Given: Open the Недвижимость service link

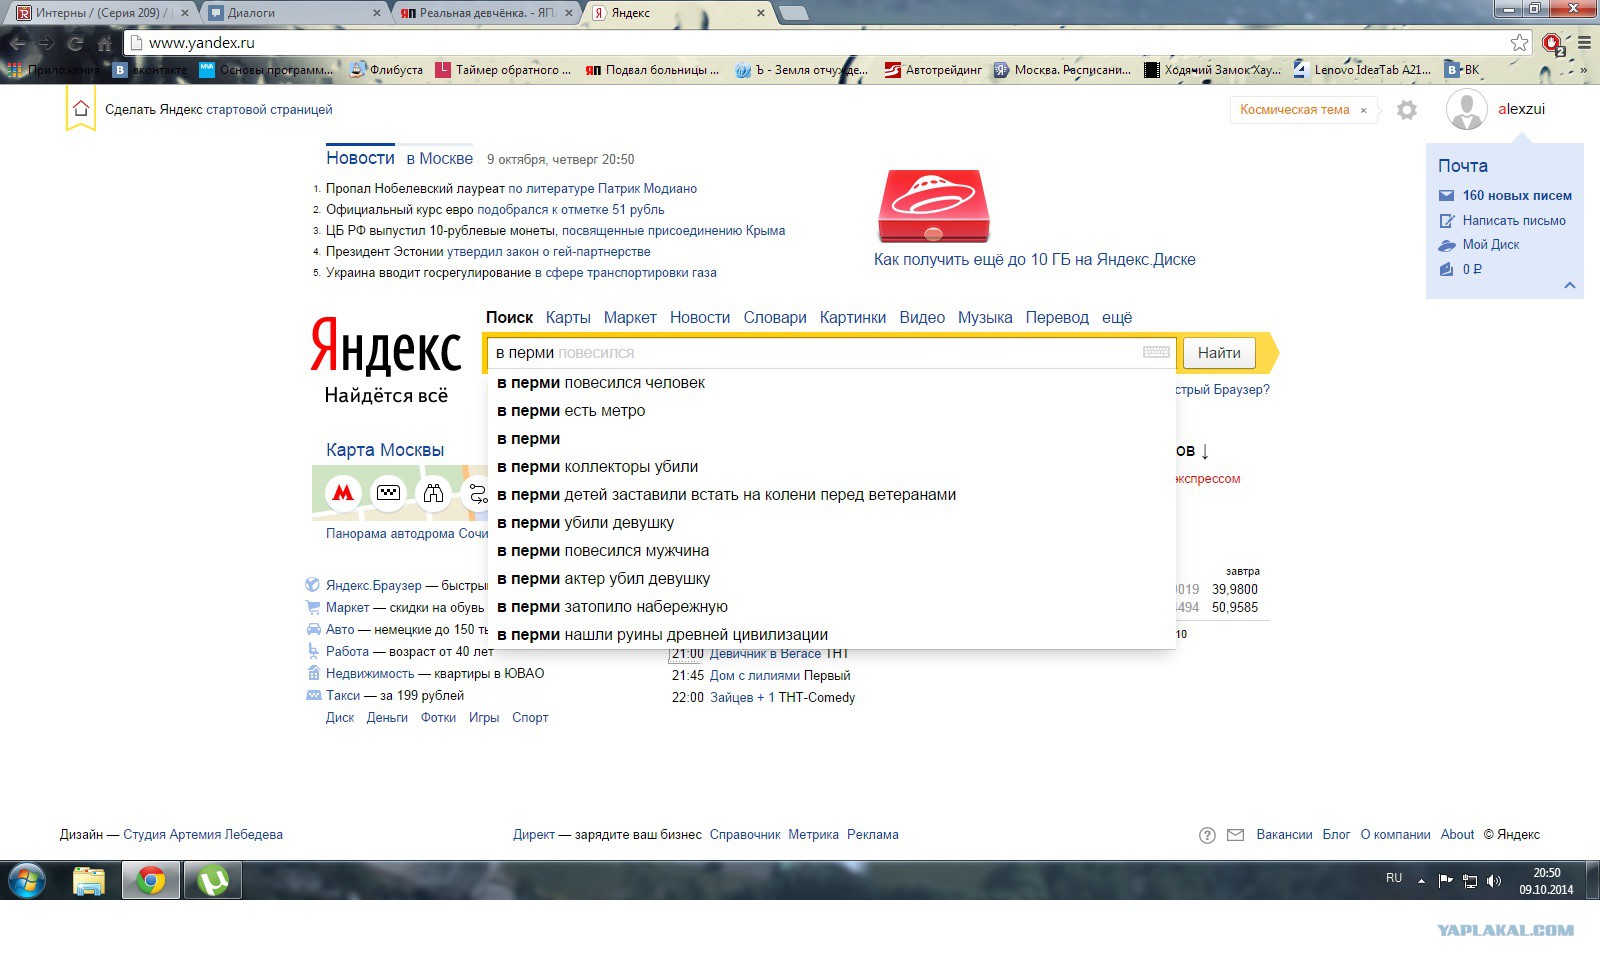Looking at the screenshot, I should click(x=370, y=673).
